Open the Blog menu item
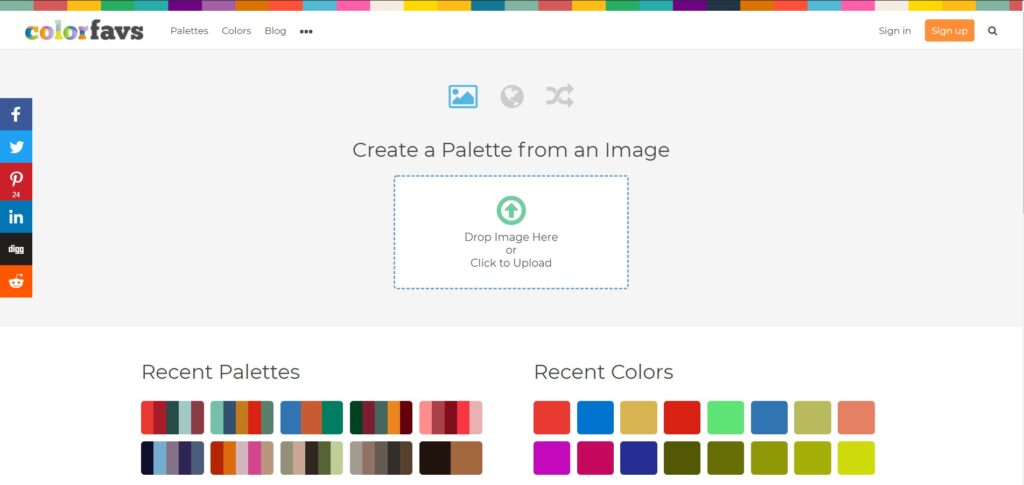Viewport: 1024px width, 485px height. 276,31
